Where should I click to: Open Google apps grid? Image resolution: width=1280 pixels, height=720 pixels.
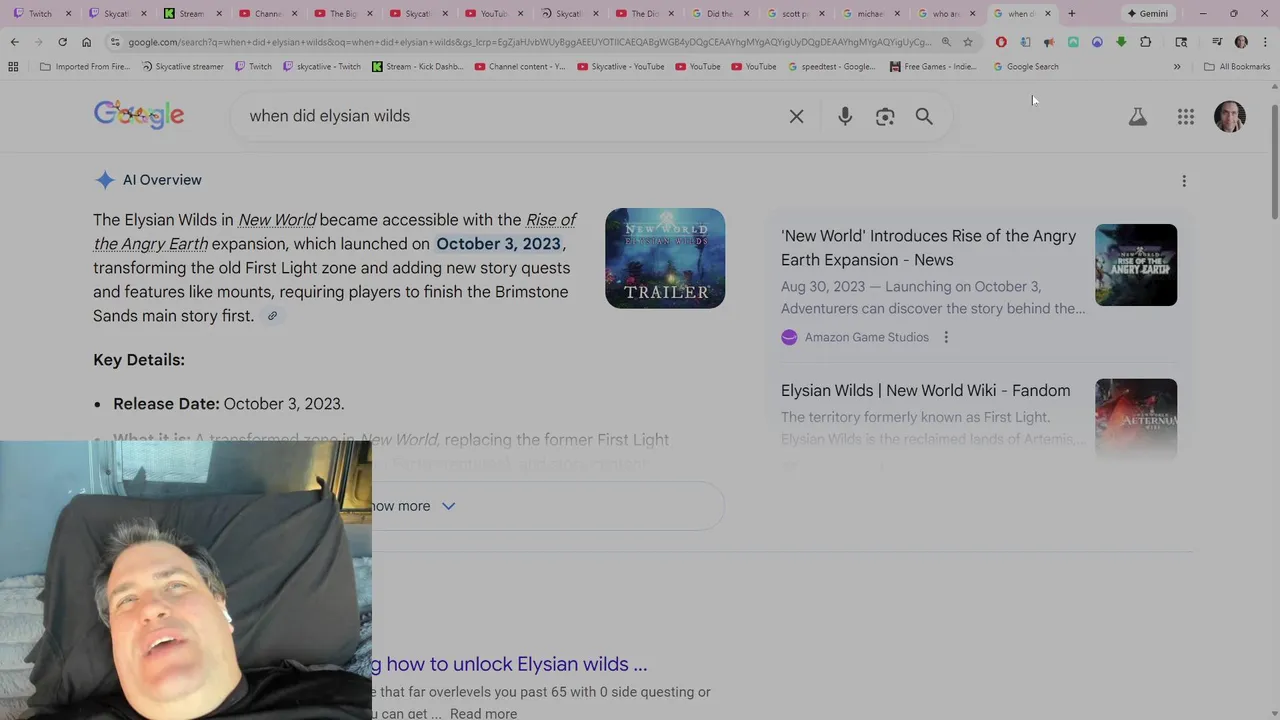pyautogui.click(x=1186, y=117)
